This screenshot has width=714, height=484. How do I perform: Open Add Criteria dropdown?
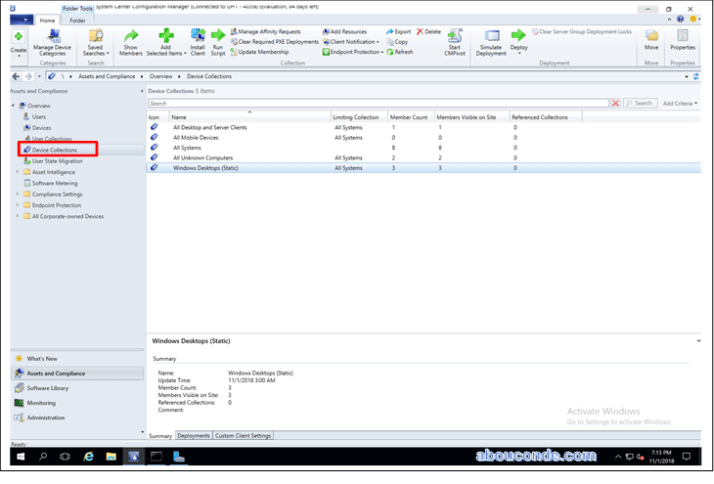point(681,103)
